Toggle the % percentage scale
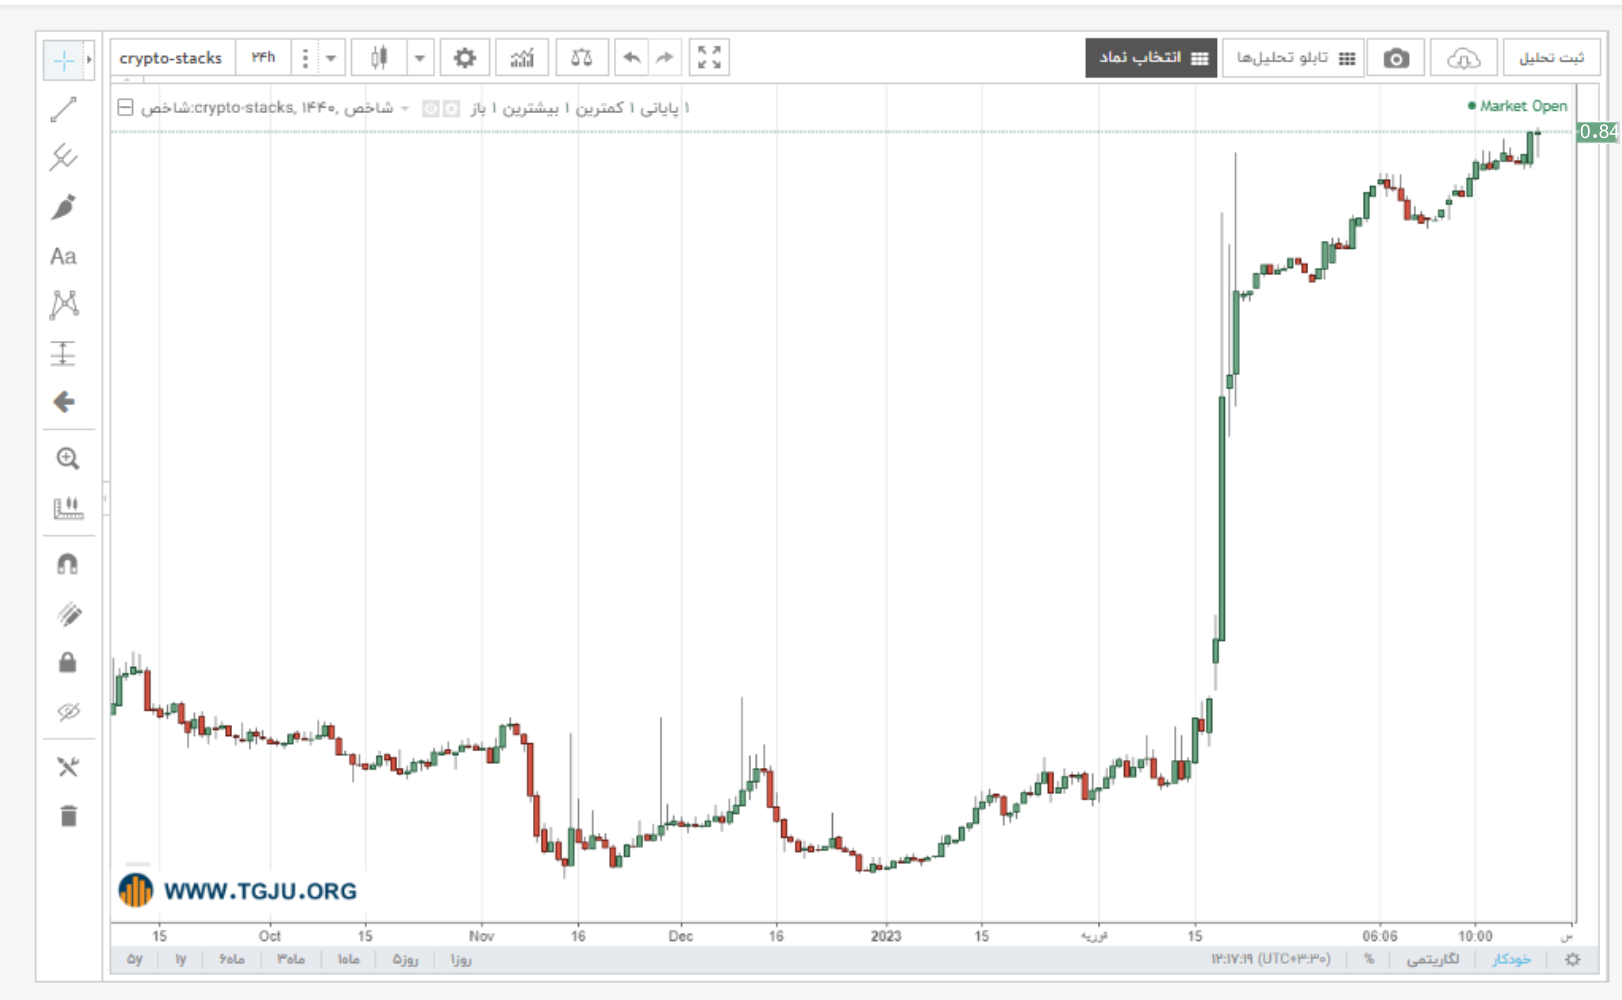The image size is (1622, 1000). (1369, 959)
